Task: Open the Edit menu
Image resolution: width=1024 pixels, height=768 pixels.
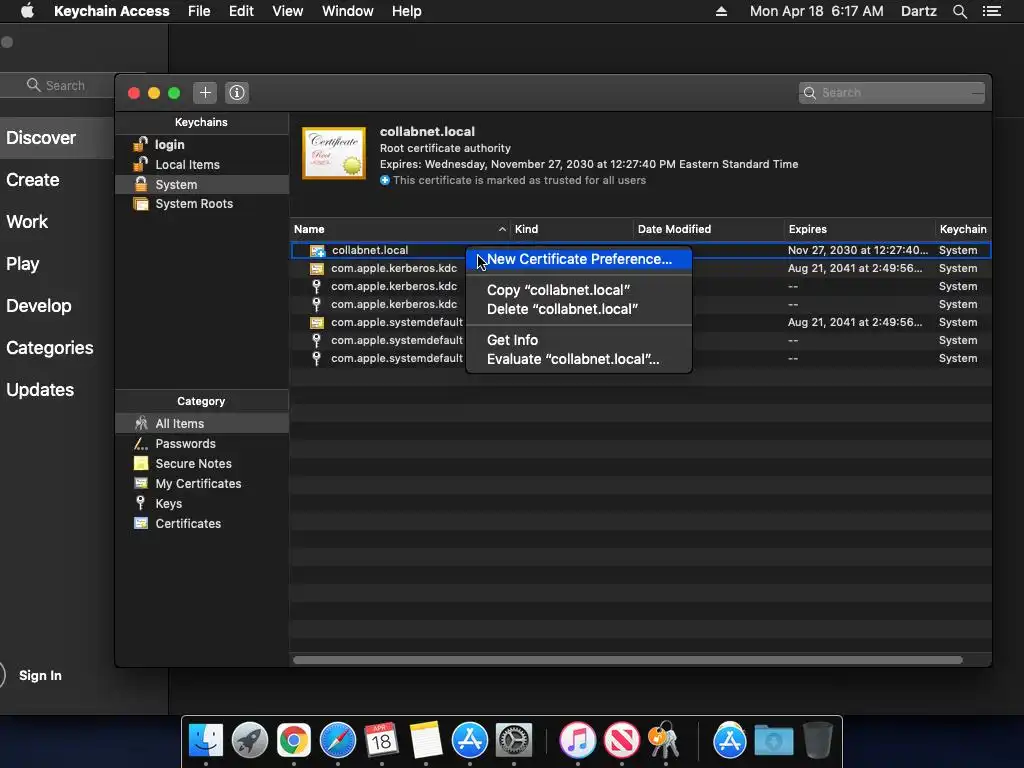Action: pos(241,11)
